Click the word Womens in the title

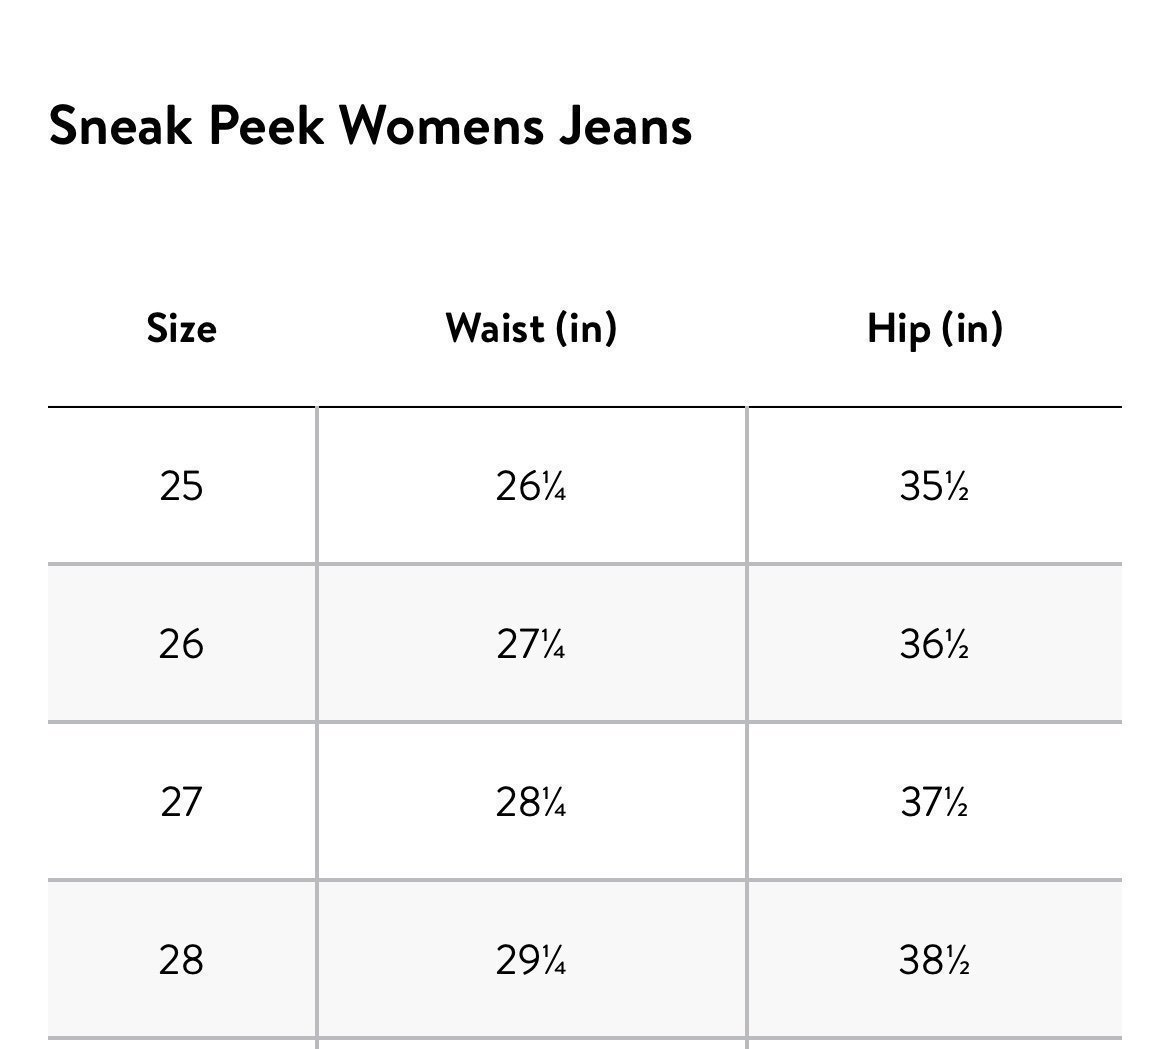442,125
